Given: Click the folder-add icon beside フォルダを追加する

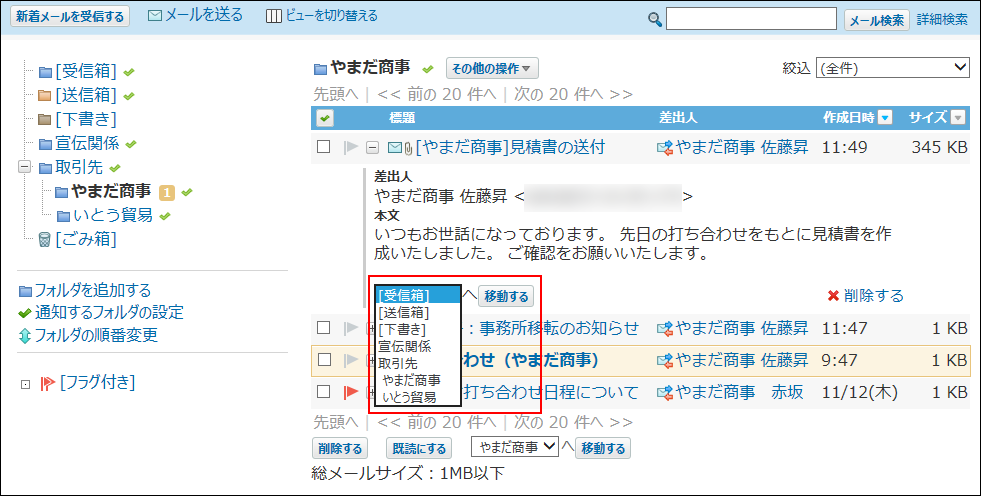Looking at the screenshot, I should pyautogui.click(x=25, y=291).
